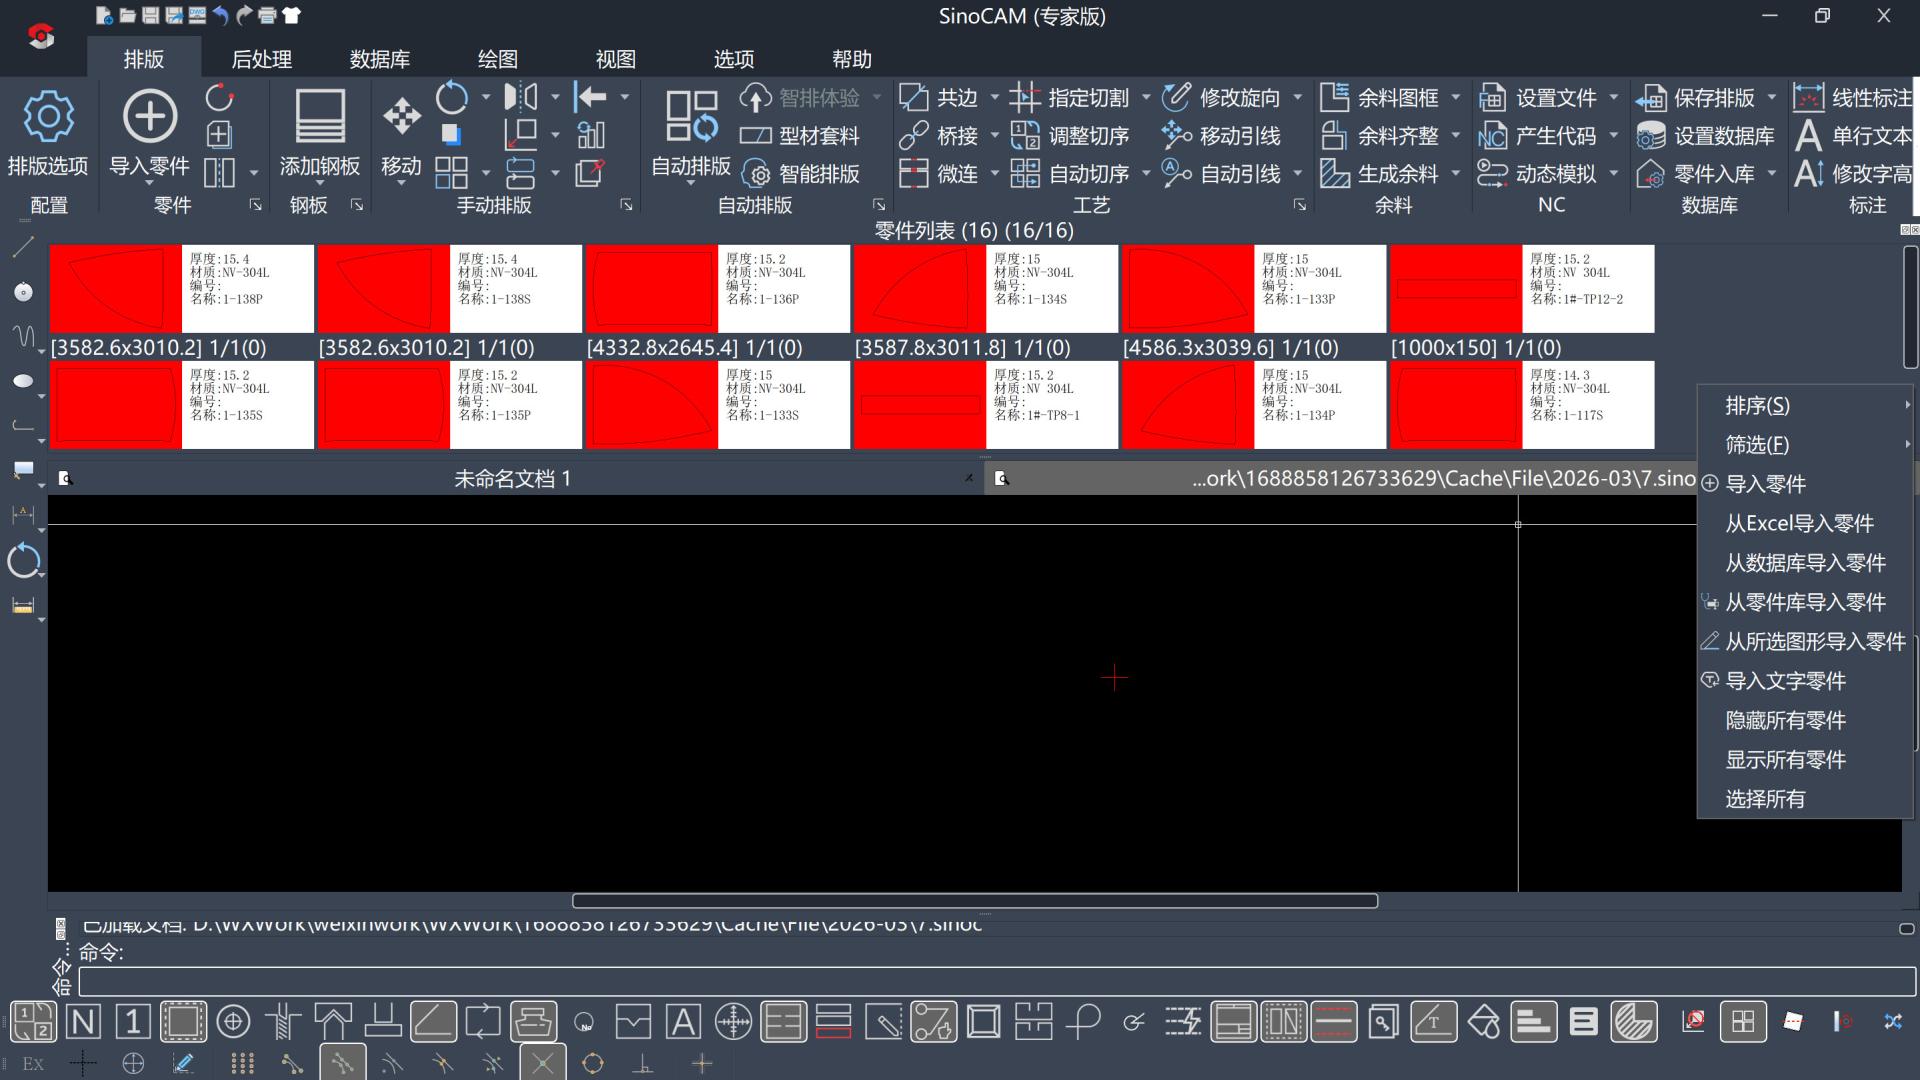The image size is (1920, 1080).
Task: Click the 导入零件 plus-circle icon
Action: pyautogui.click(x=149, y=117)
